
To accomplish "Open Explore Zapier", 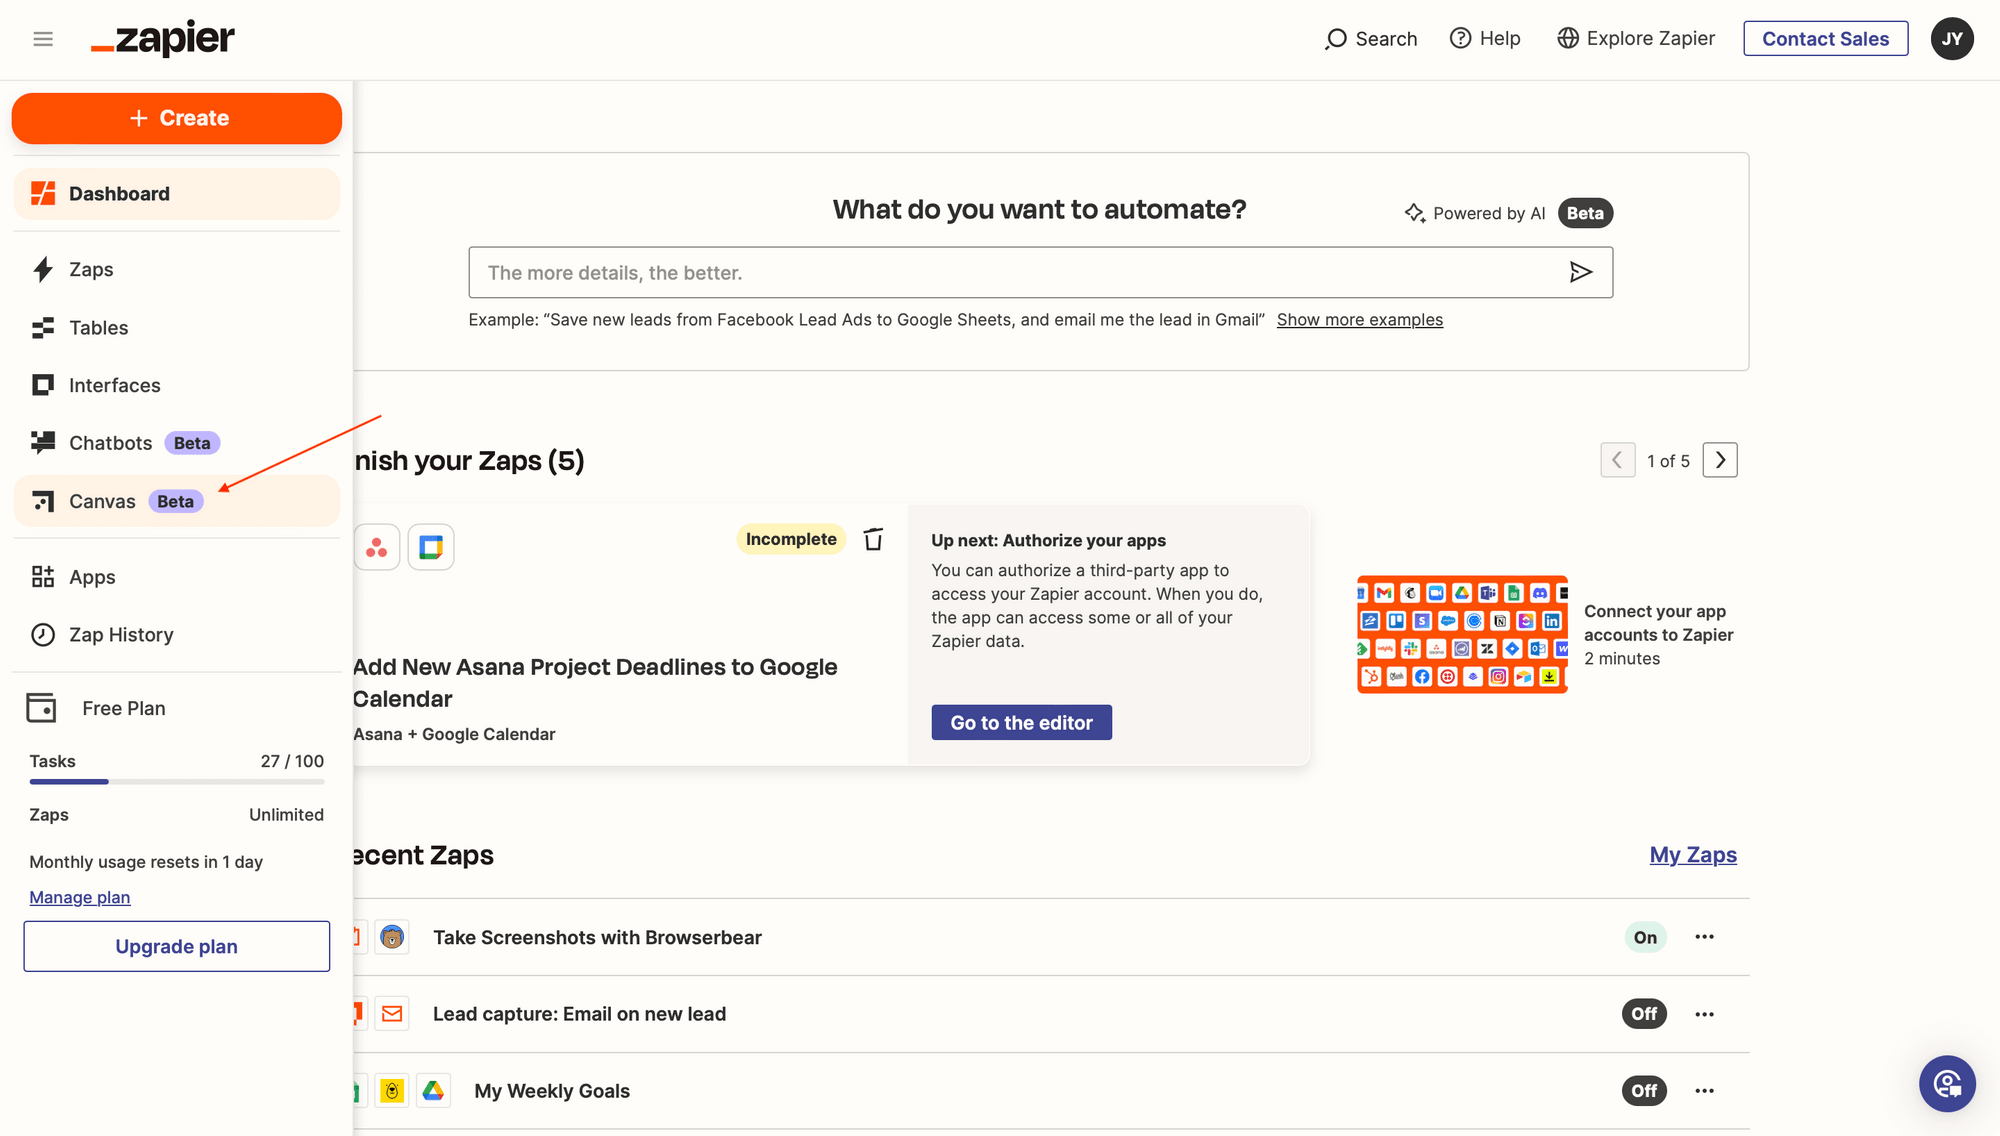I will point(1636,38).
